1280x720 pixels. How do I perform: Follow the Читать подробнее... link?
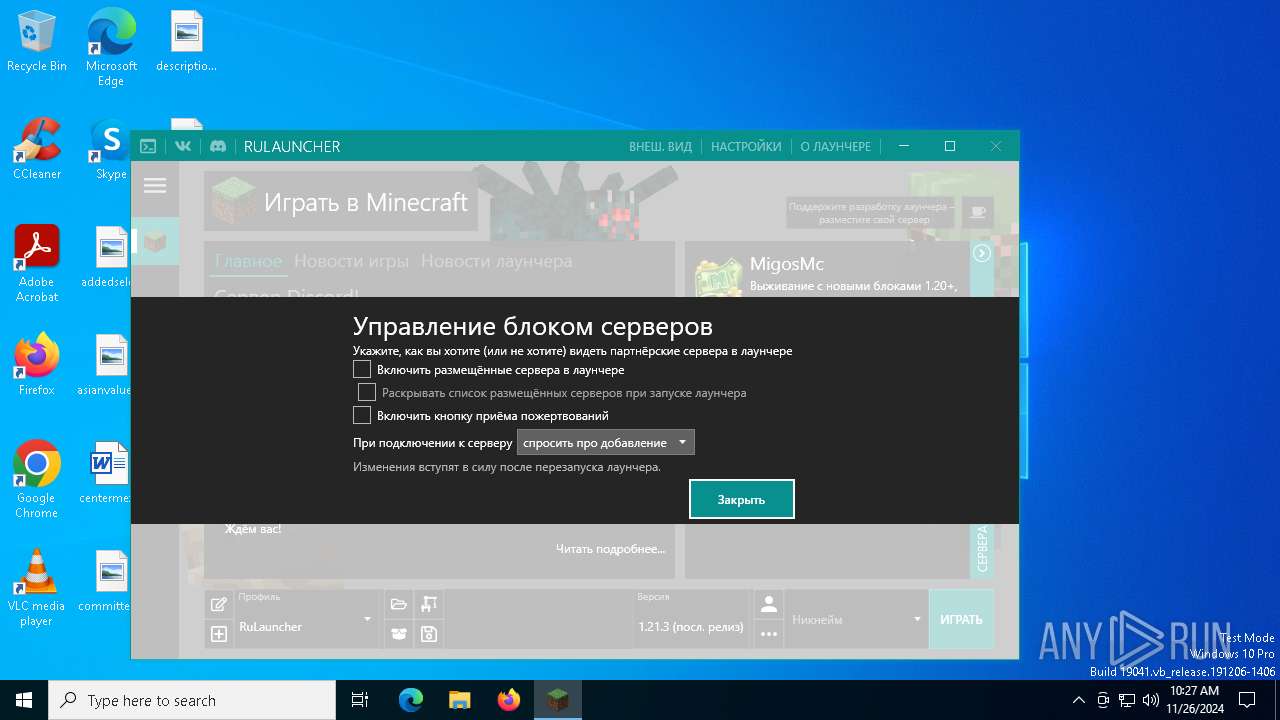[x=610, y=549]
